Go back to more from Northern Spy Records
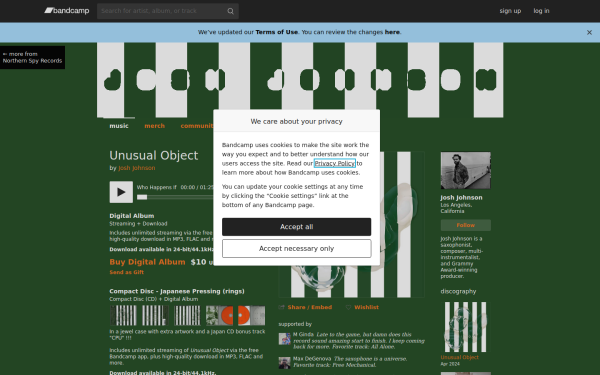This screenshot has width=600, height=375. 32,57
